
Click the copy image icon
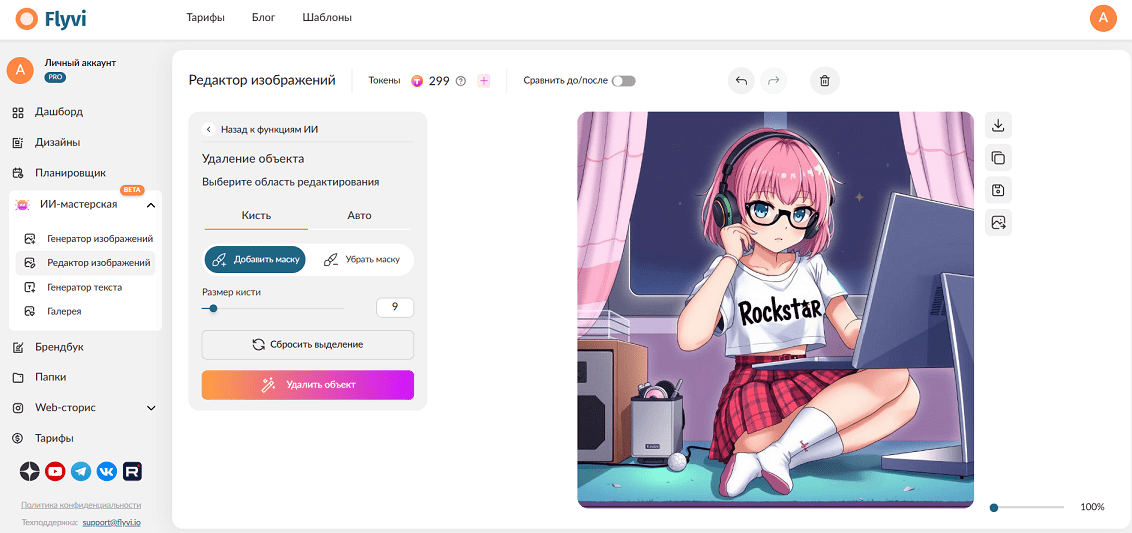click(998, 157)
